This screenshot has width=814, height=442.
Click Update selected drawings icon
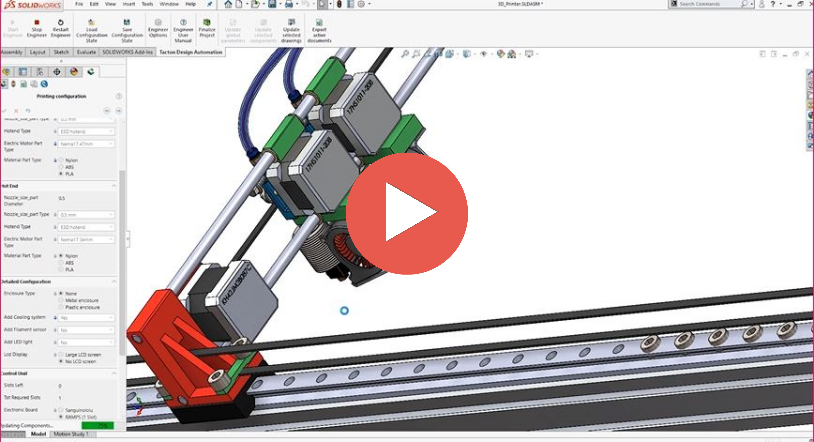(x=291, y=22)
